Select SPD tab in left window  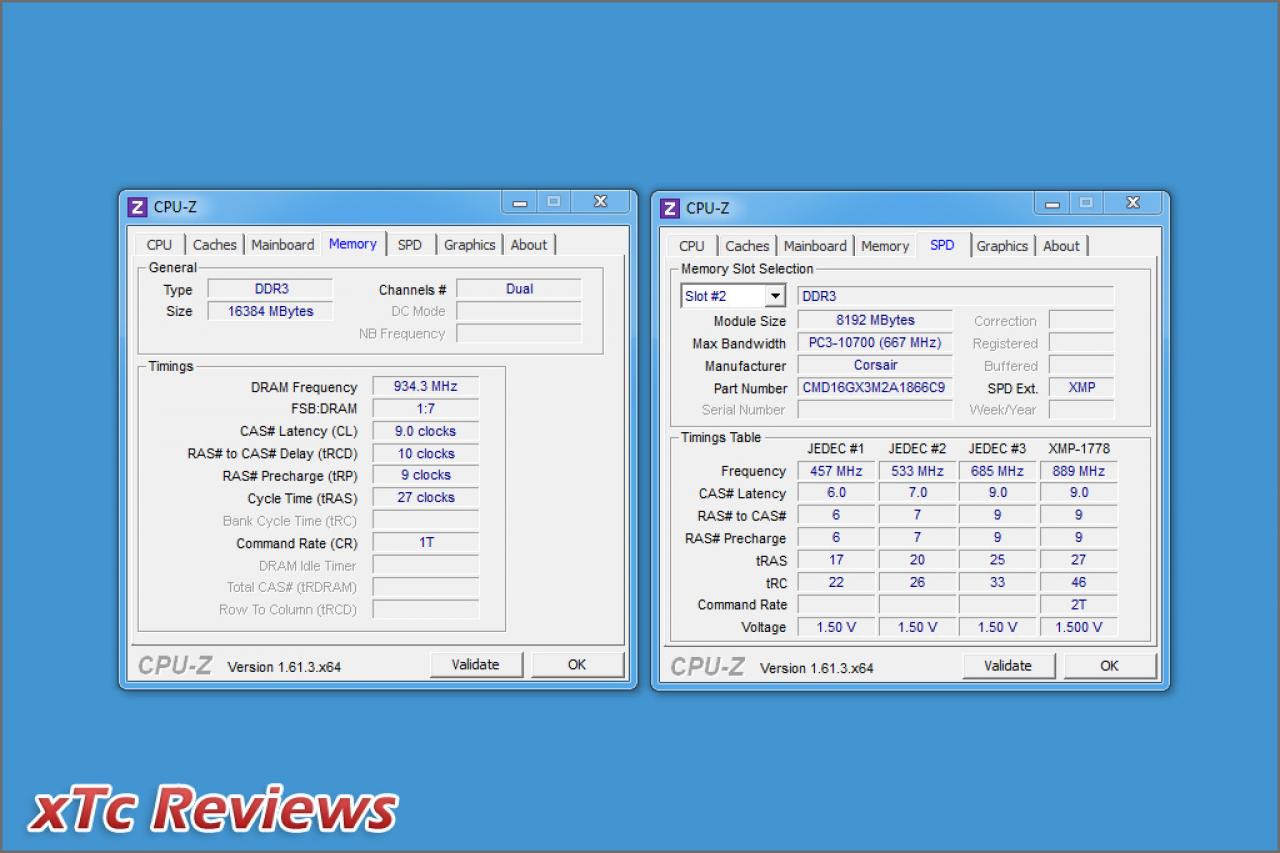tap(410, 245)
